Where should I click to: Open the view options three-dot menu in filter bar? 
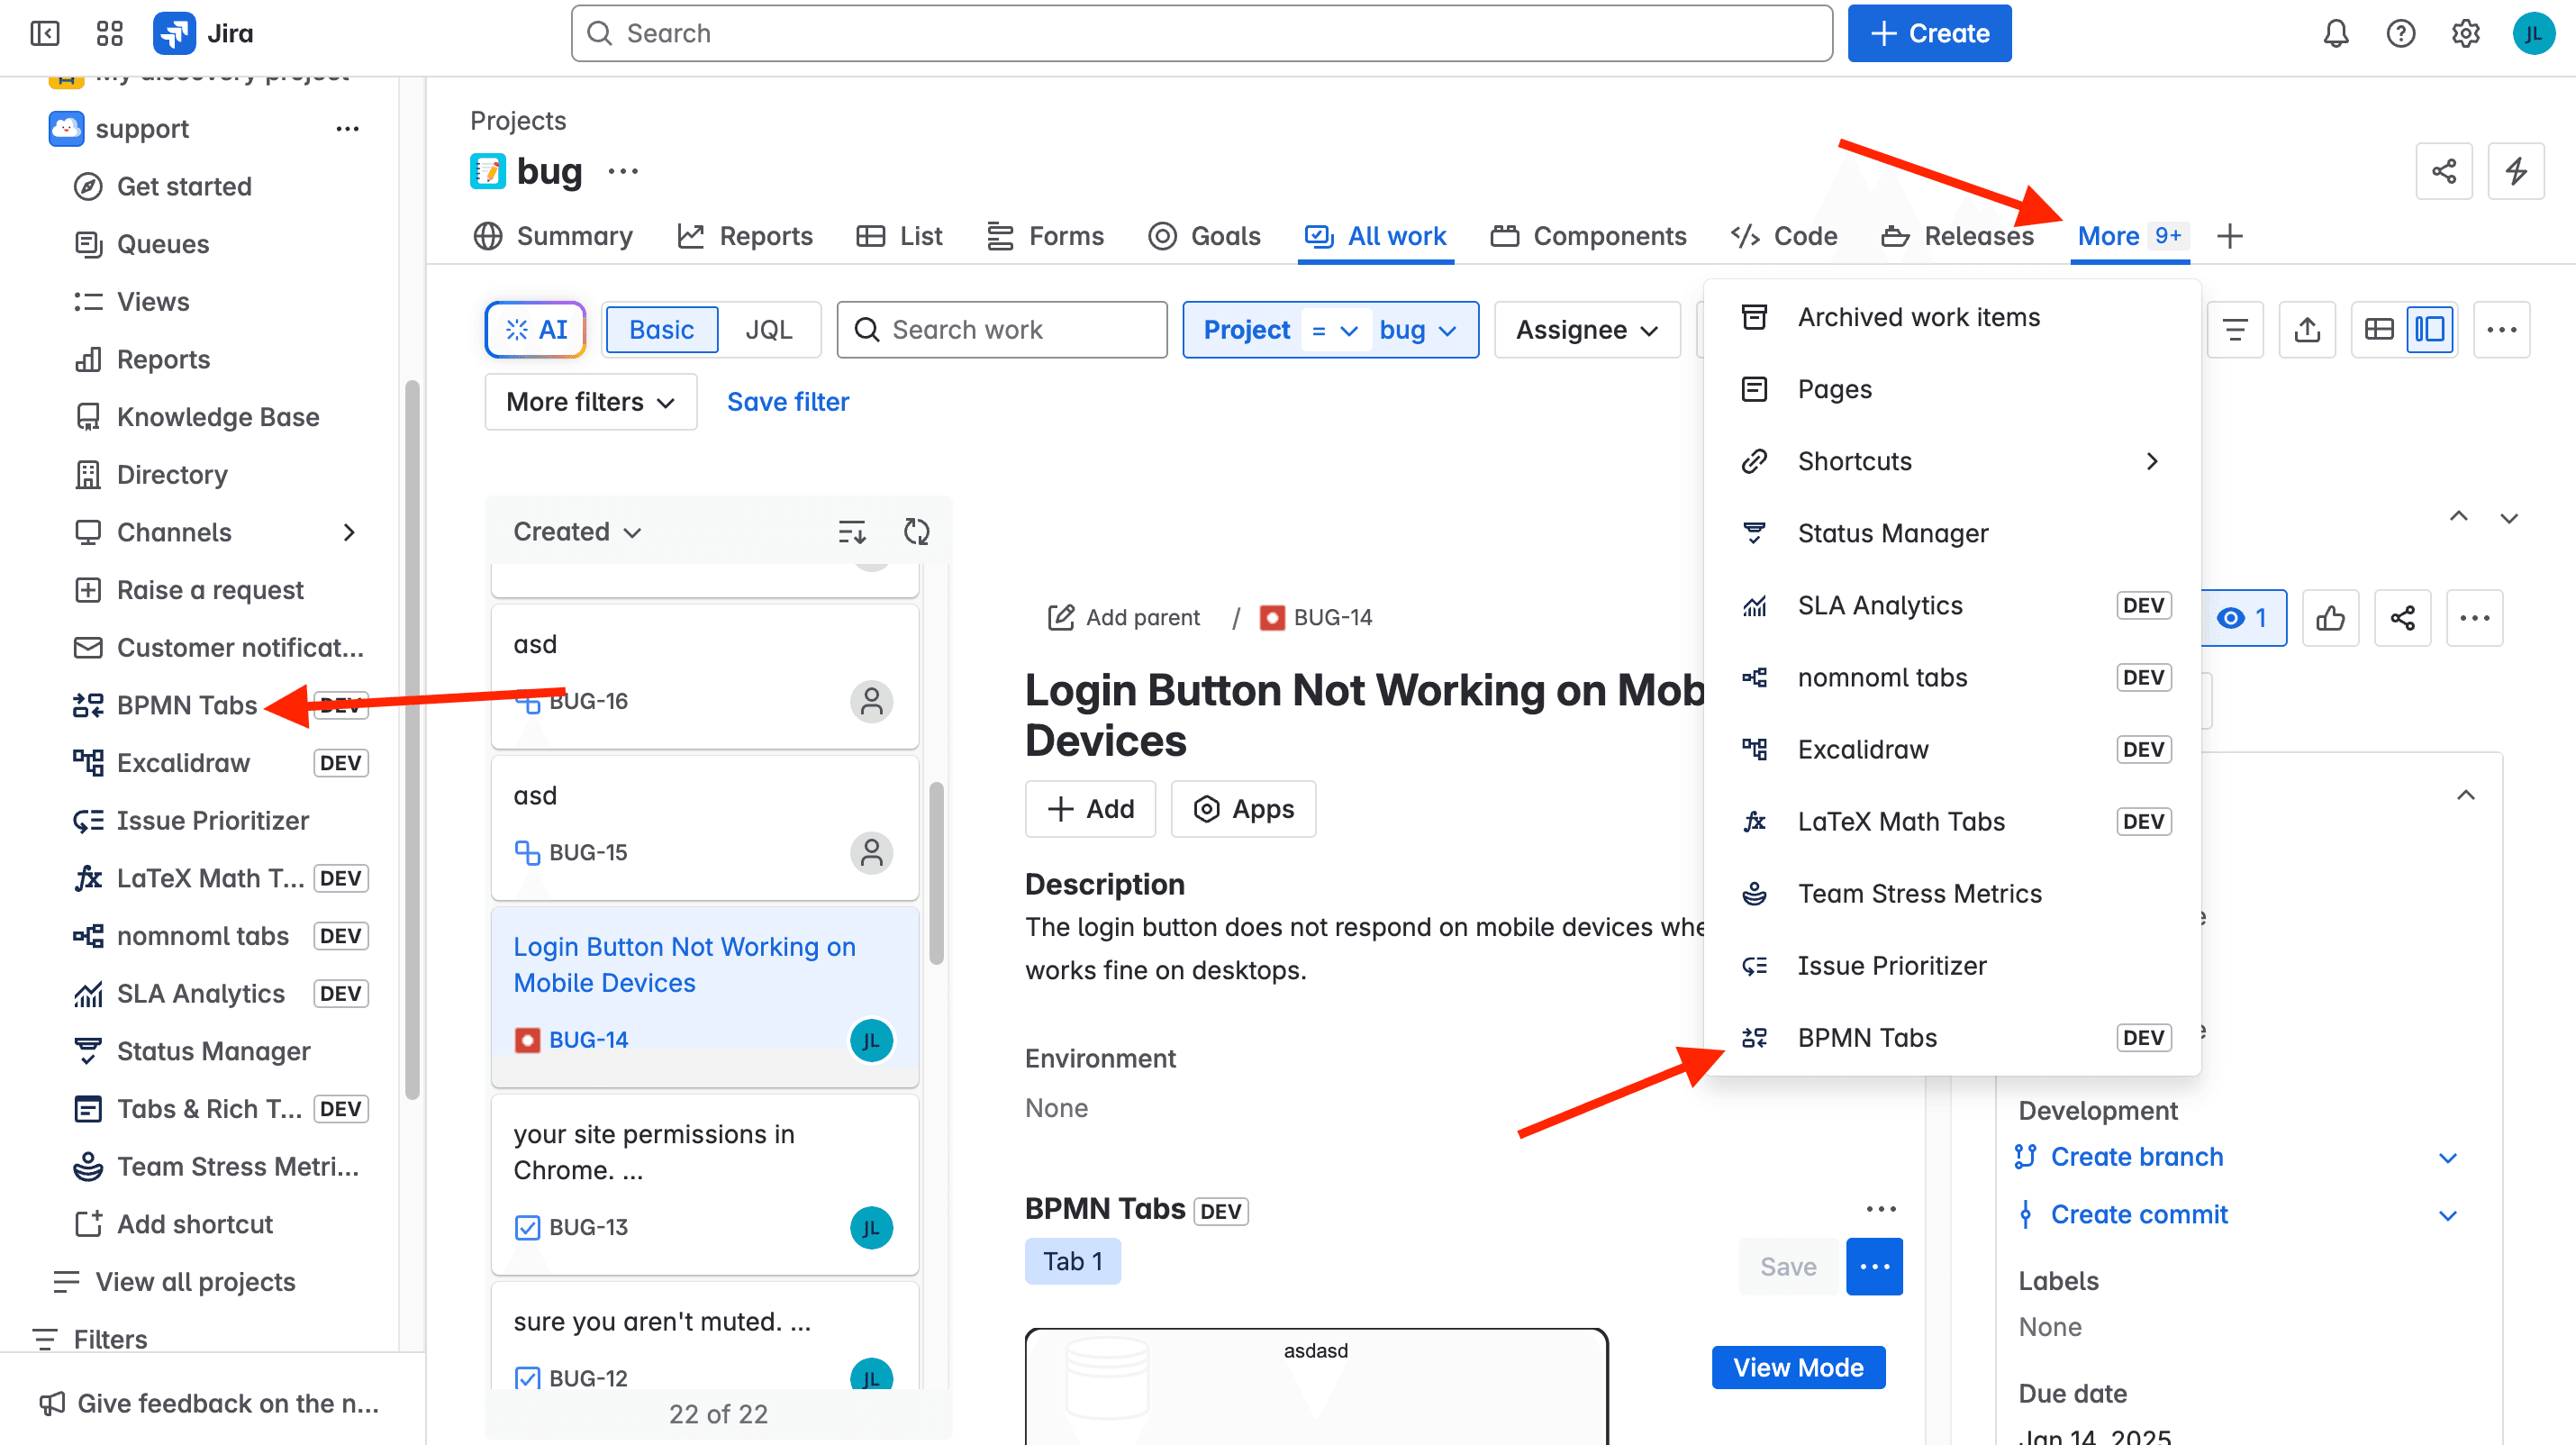tap(2501, 329)
